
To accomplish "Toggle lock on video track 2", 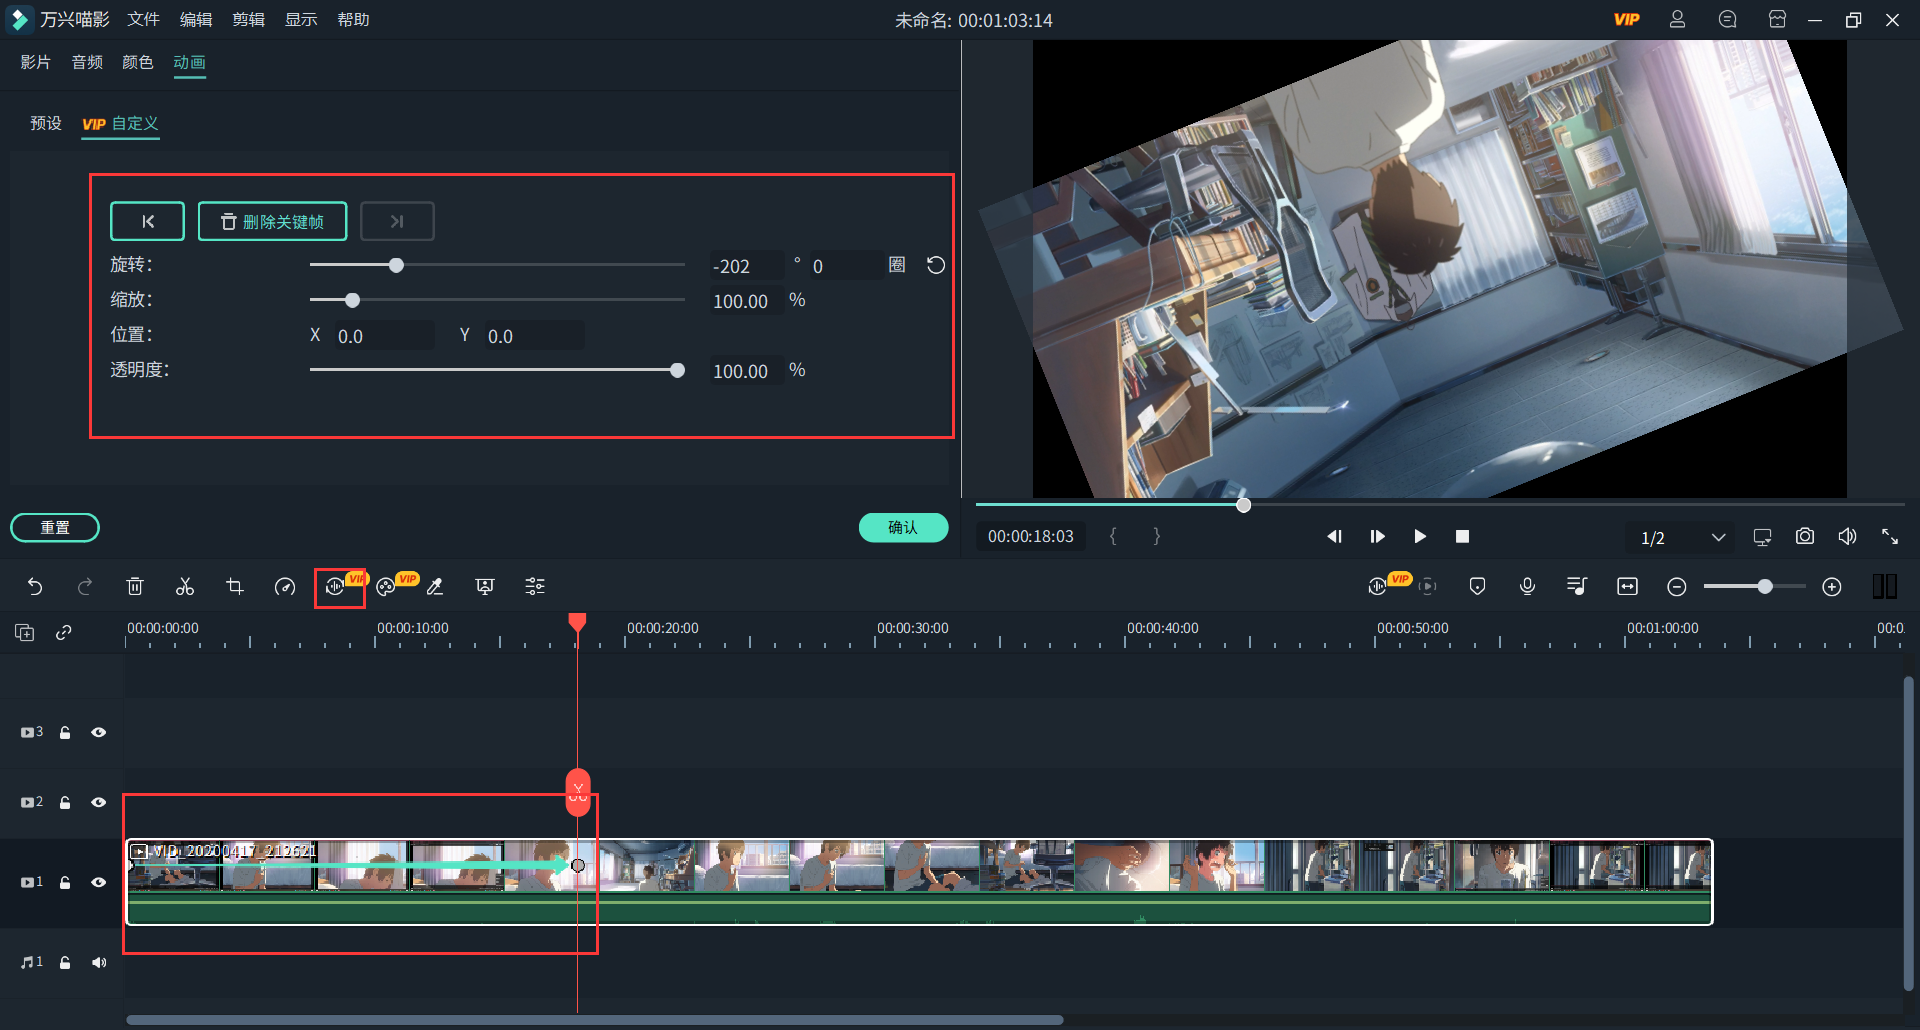I will [65, 802].
